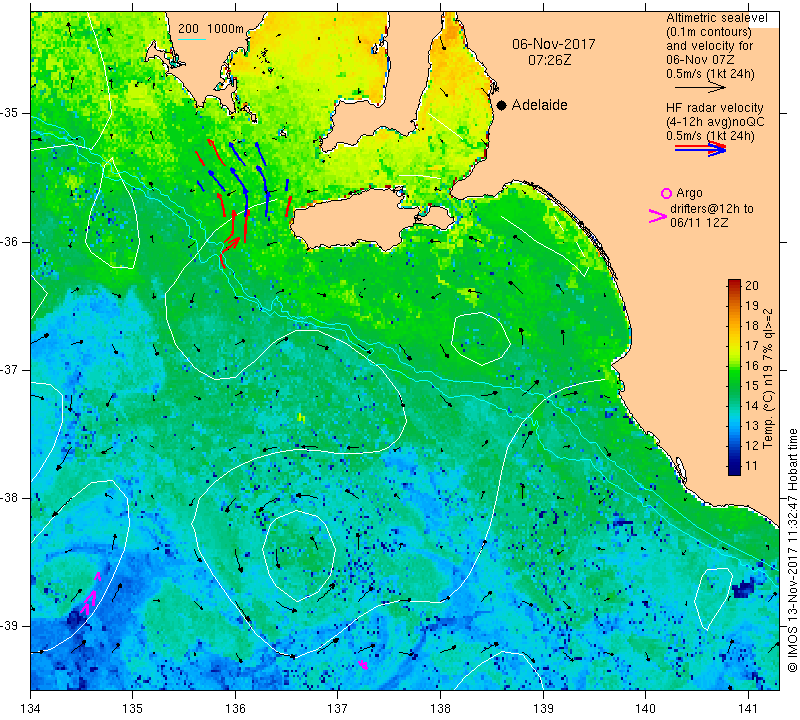Click the 07:26Z time label
The width and height of the screenshot is (800, 720).
[549, 60]
